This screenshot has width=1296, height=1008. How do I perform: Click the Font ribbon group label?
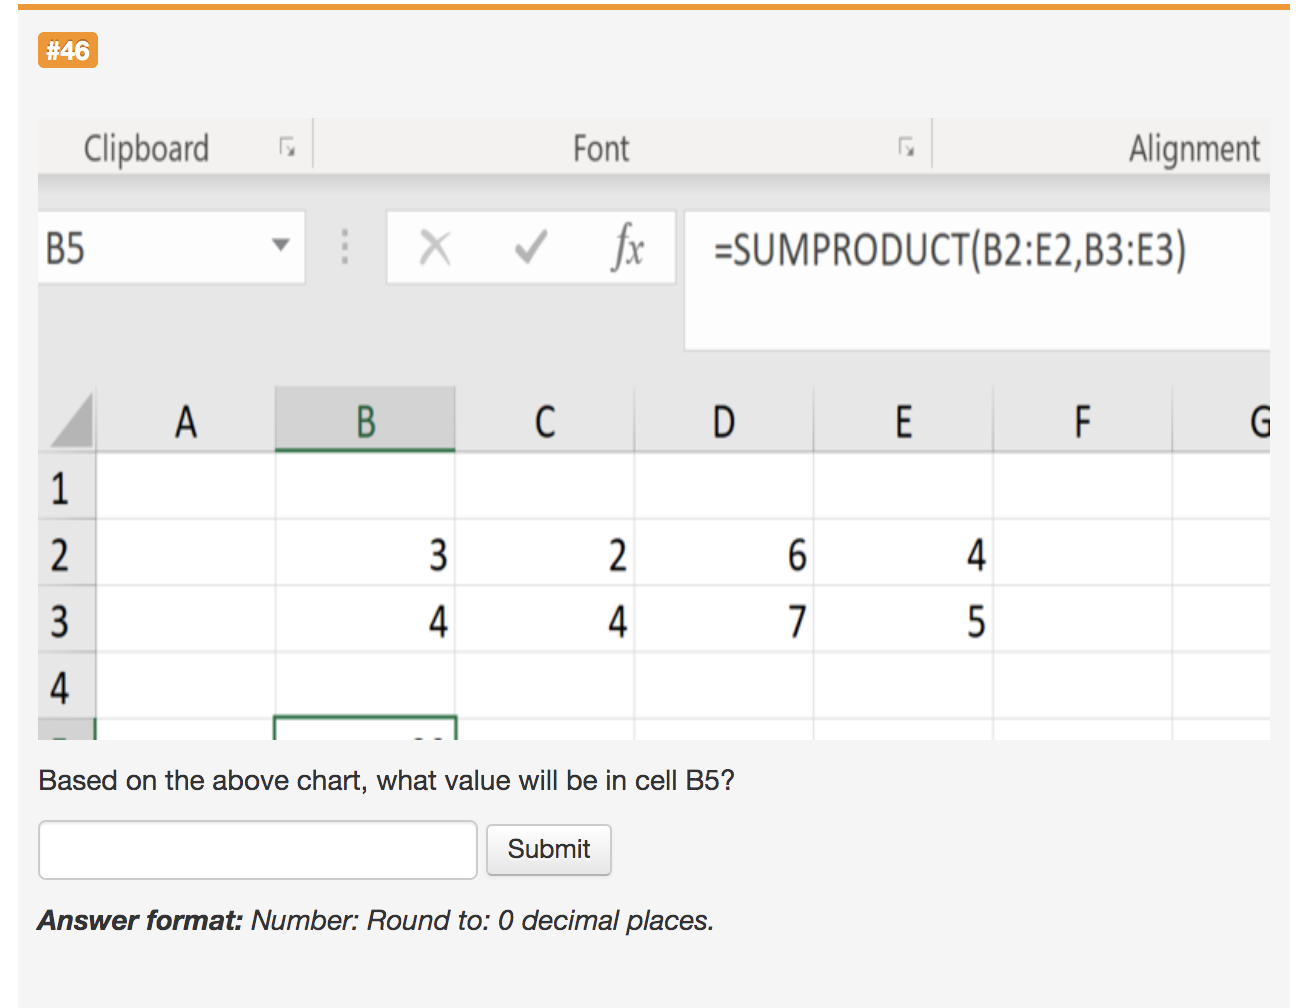click(x=600, y=148)
